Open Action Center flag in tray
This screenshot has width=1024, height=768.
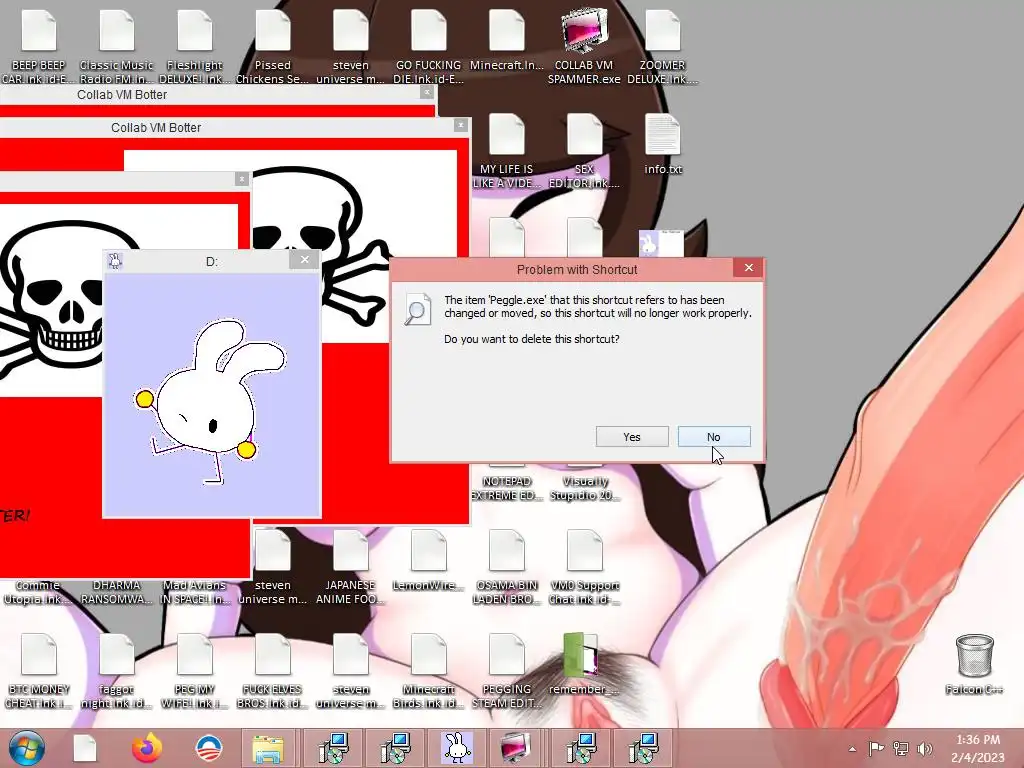pos(876,749)
